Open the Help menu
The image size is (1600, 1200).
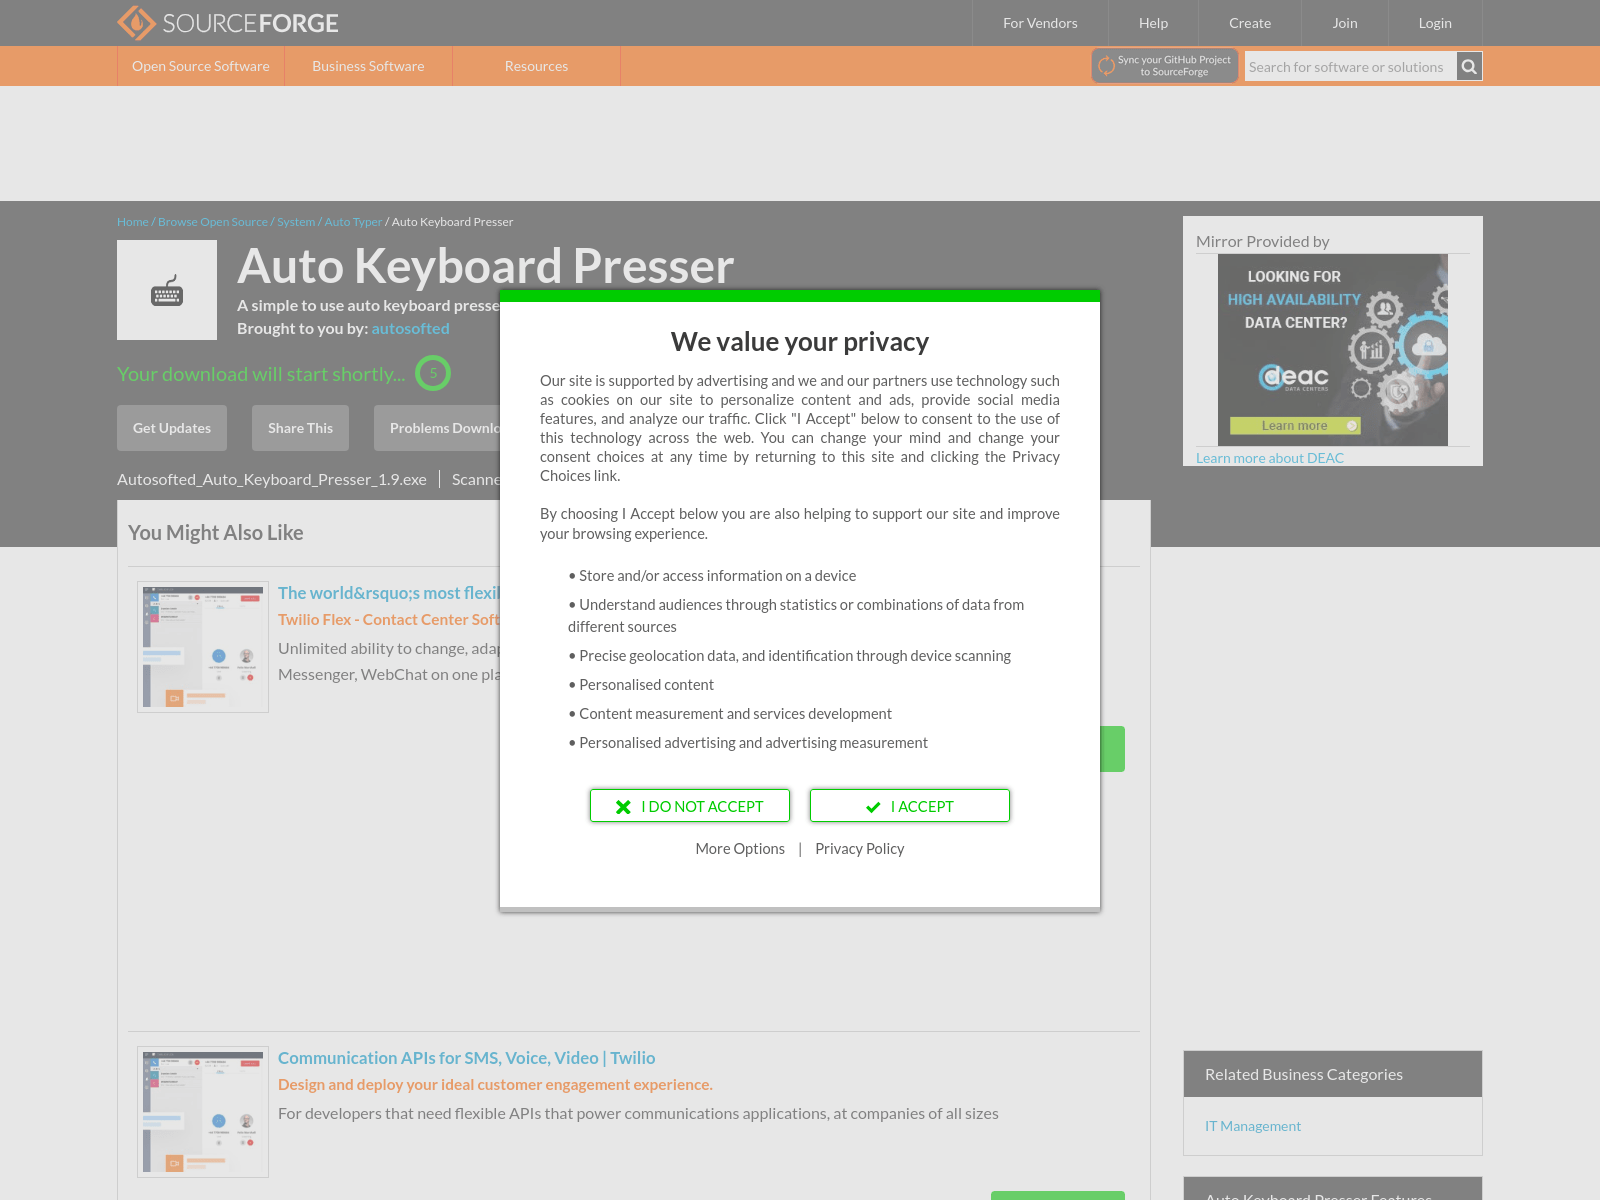(x=1153, y=23)
